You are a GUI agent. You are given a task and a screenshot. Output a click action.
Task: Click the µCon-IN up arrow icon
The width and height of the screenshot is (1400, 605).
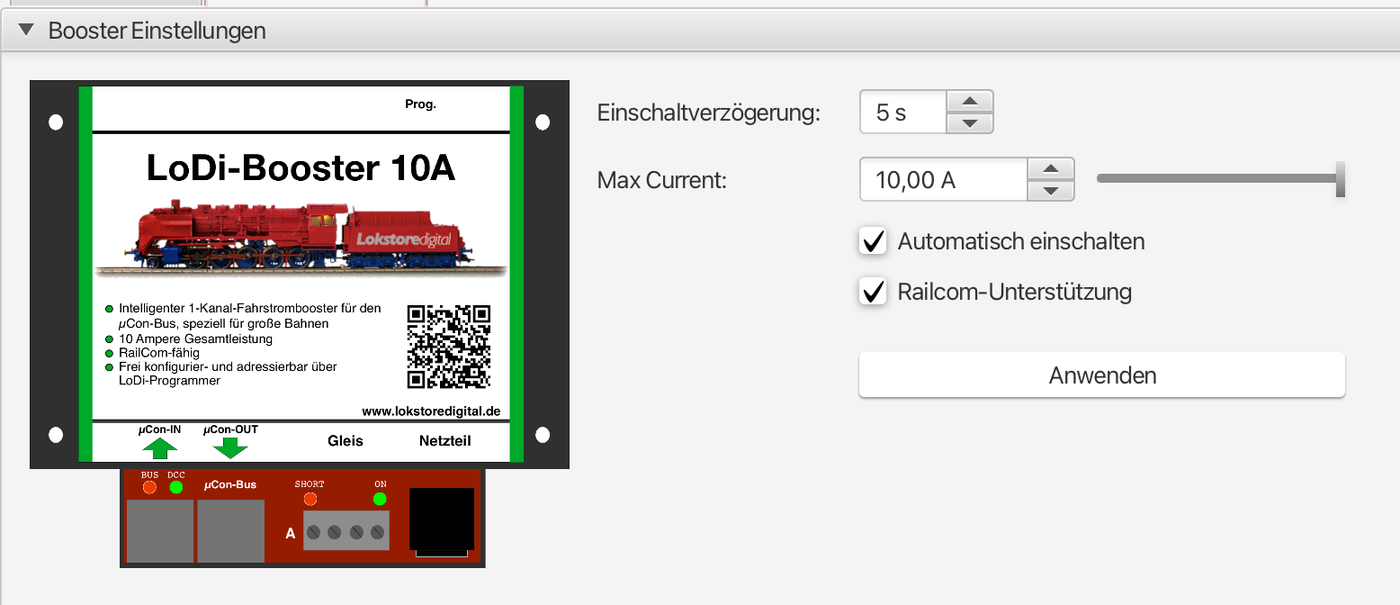(159, 447)
